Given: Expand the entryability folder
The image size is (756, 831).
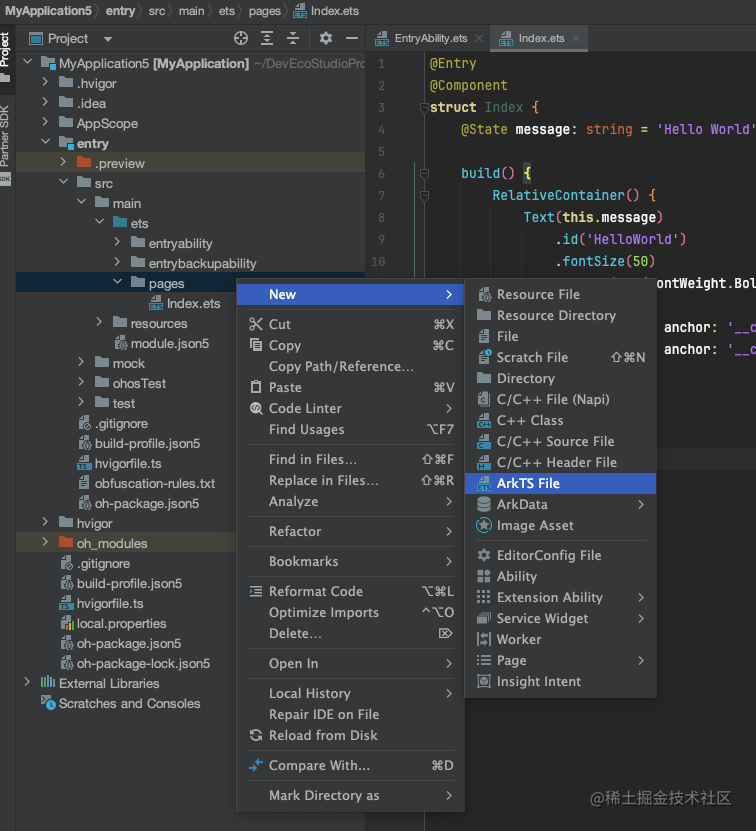Looking at the screenshot, I should pos(118,243).
